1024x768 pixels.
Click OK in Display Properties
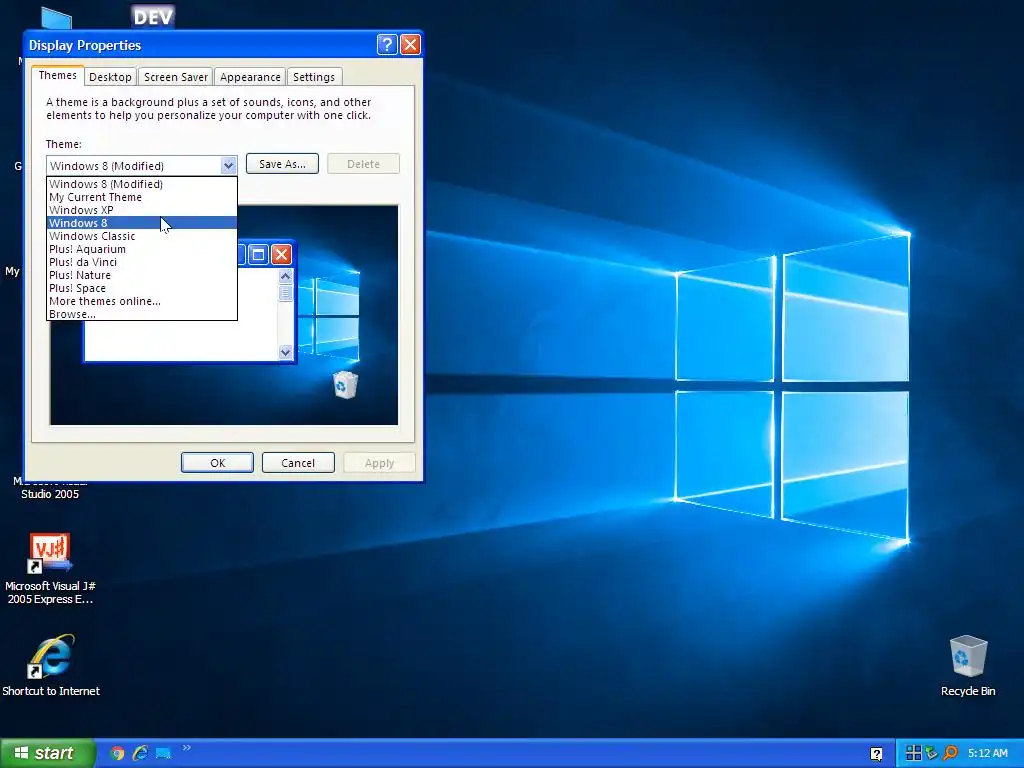coord(217,462)
